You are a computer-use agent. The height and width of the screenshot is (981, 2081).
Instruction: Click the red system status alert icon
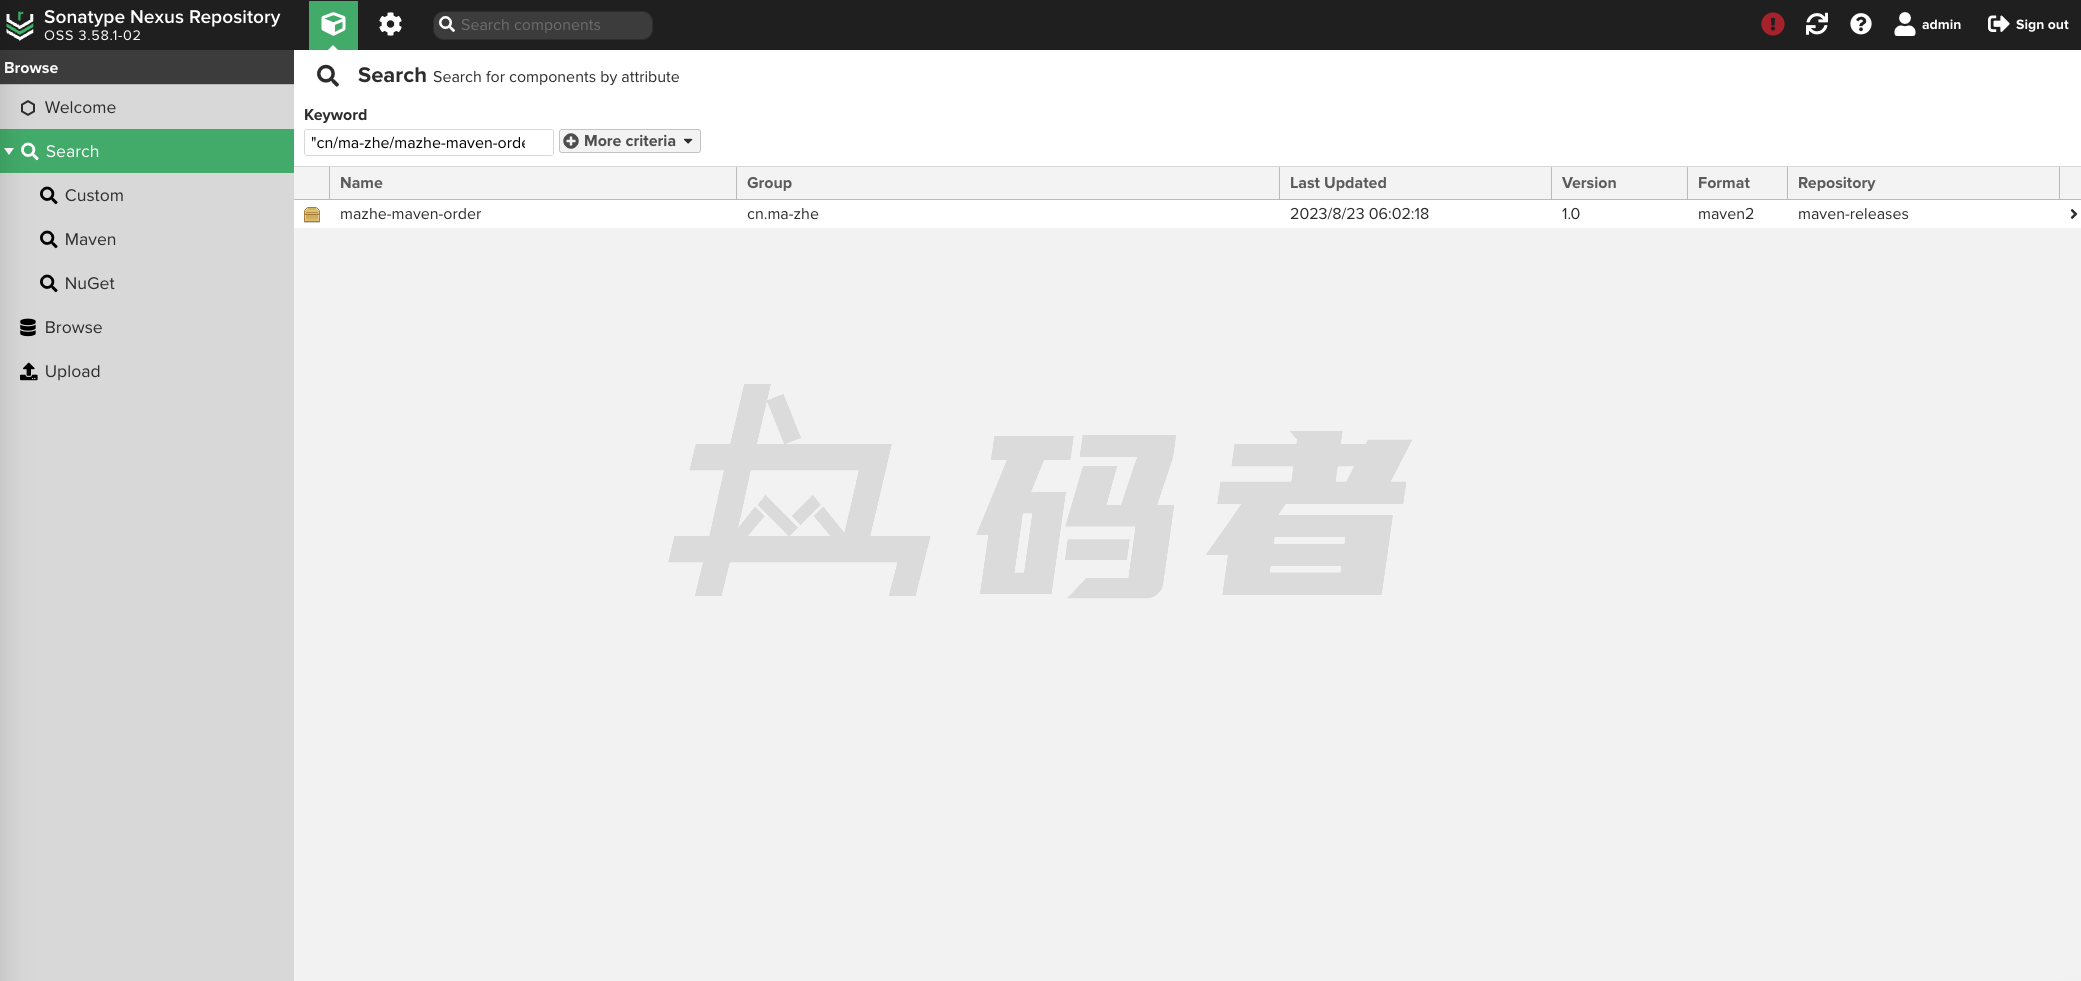point(1772,24)
